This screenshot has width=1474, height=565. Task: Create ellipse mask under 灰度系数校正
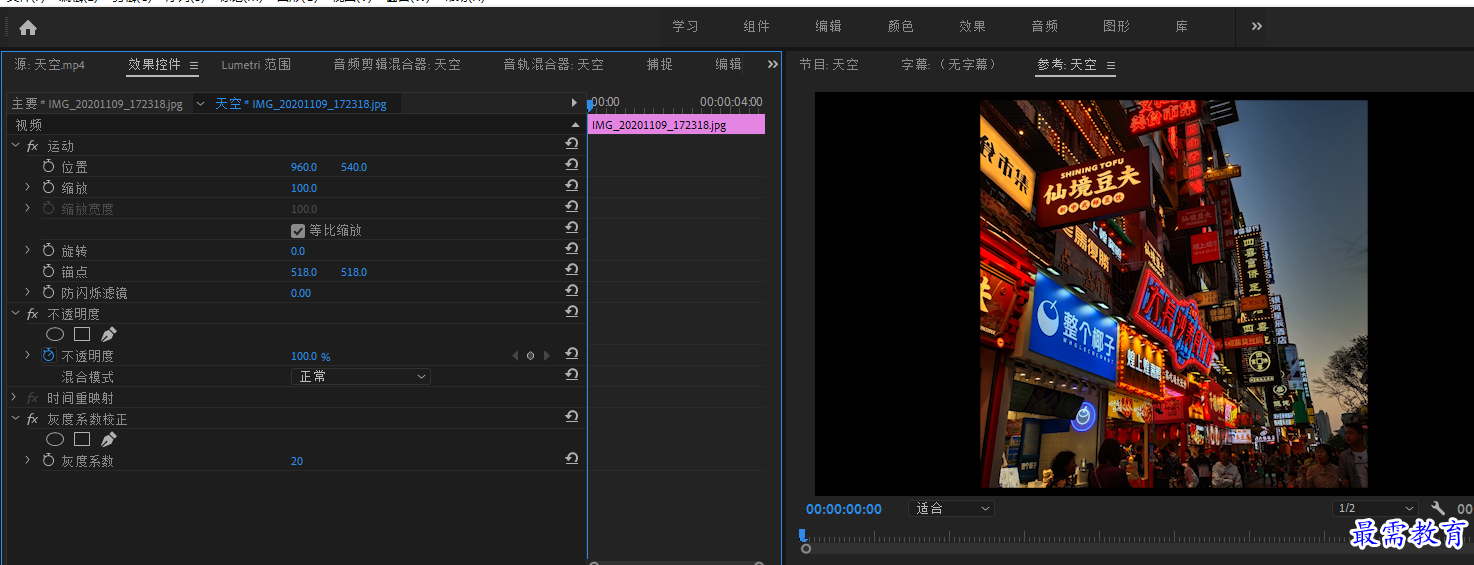(x=55, y=439)
